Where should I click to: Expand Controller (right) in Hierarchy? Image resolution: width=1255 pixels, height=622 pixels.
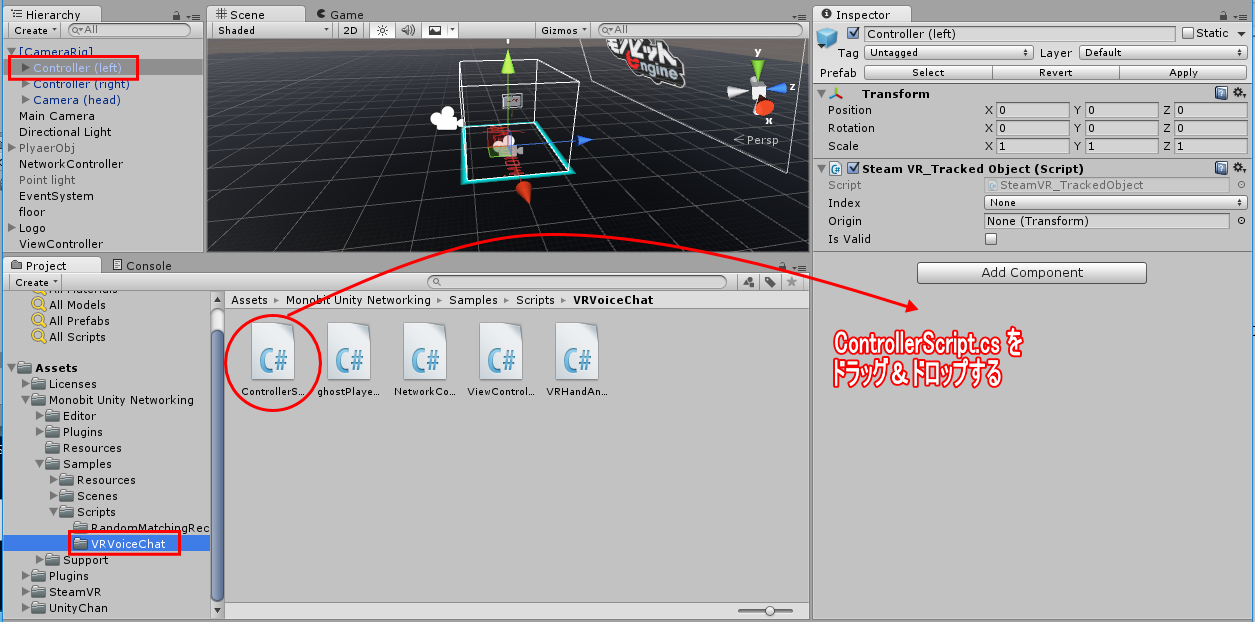click(x=26, y=84)
